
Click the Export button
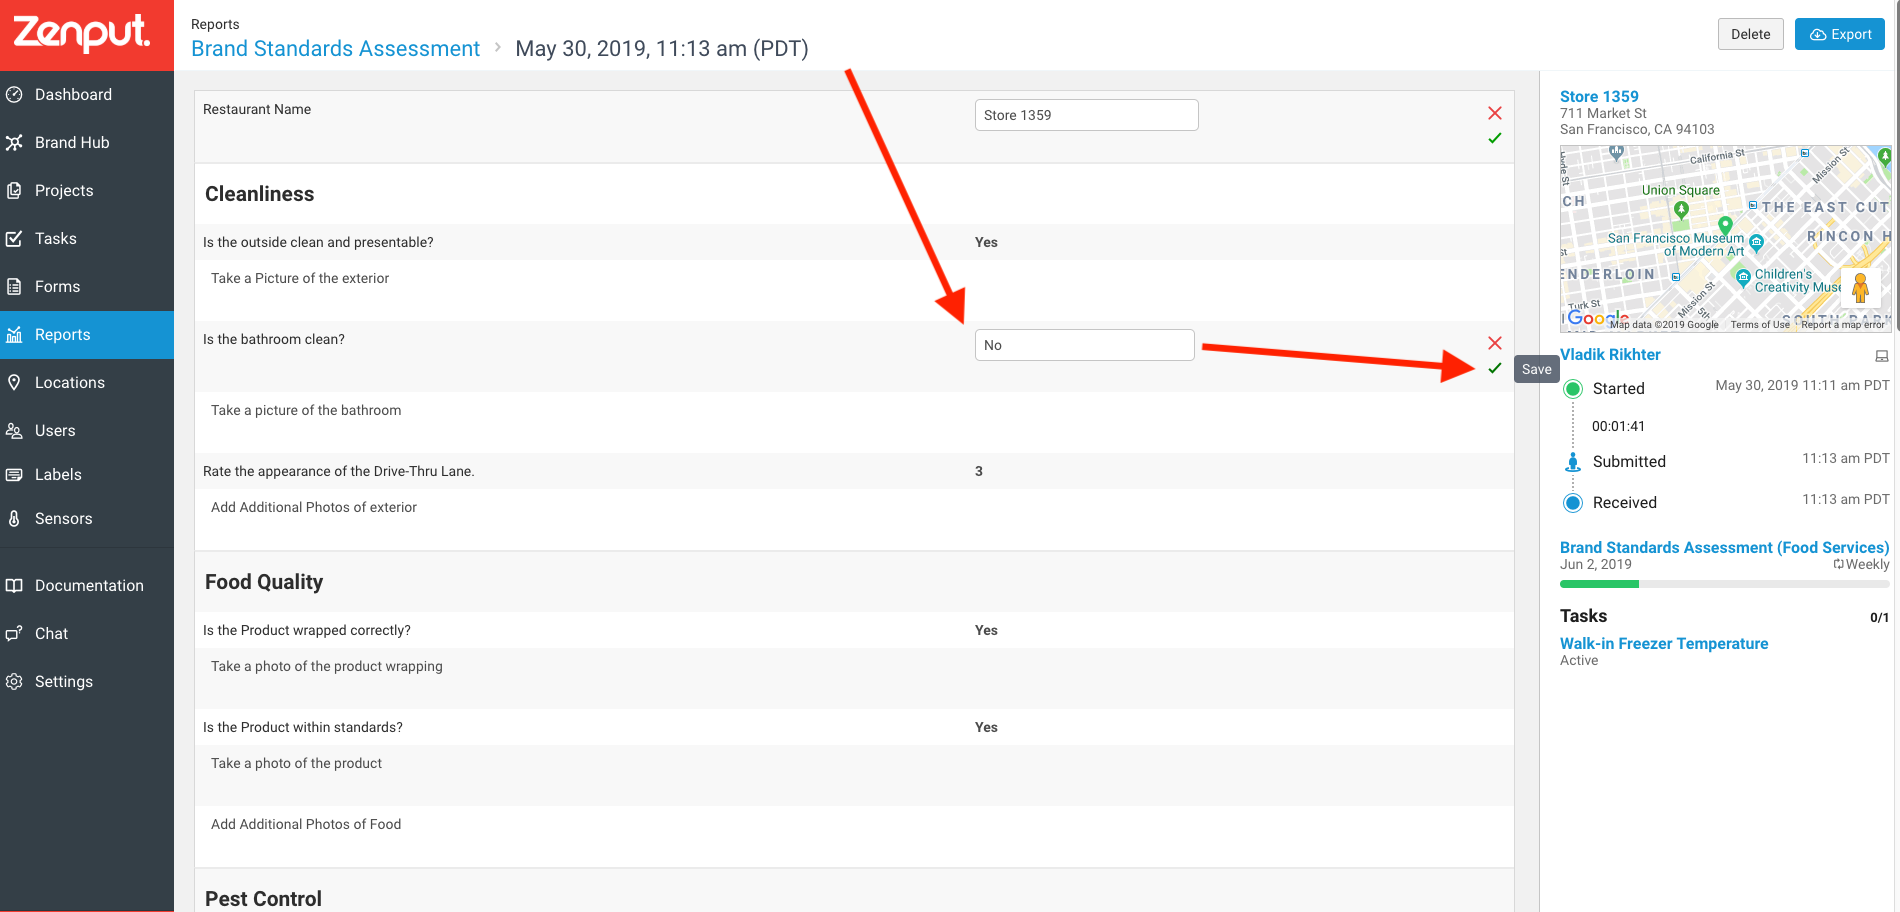tap(1839, 34)
